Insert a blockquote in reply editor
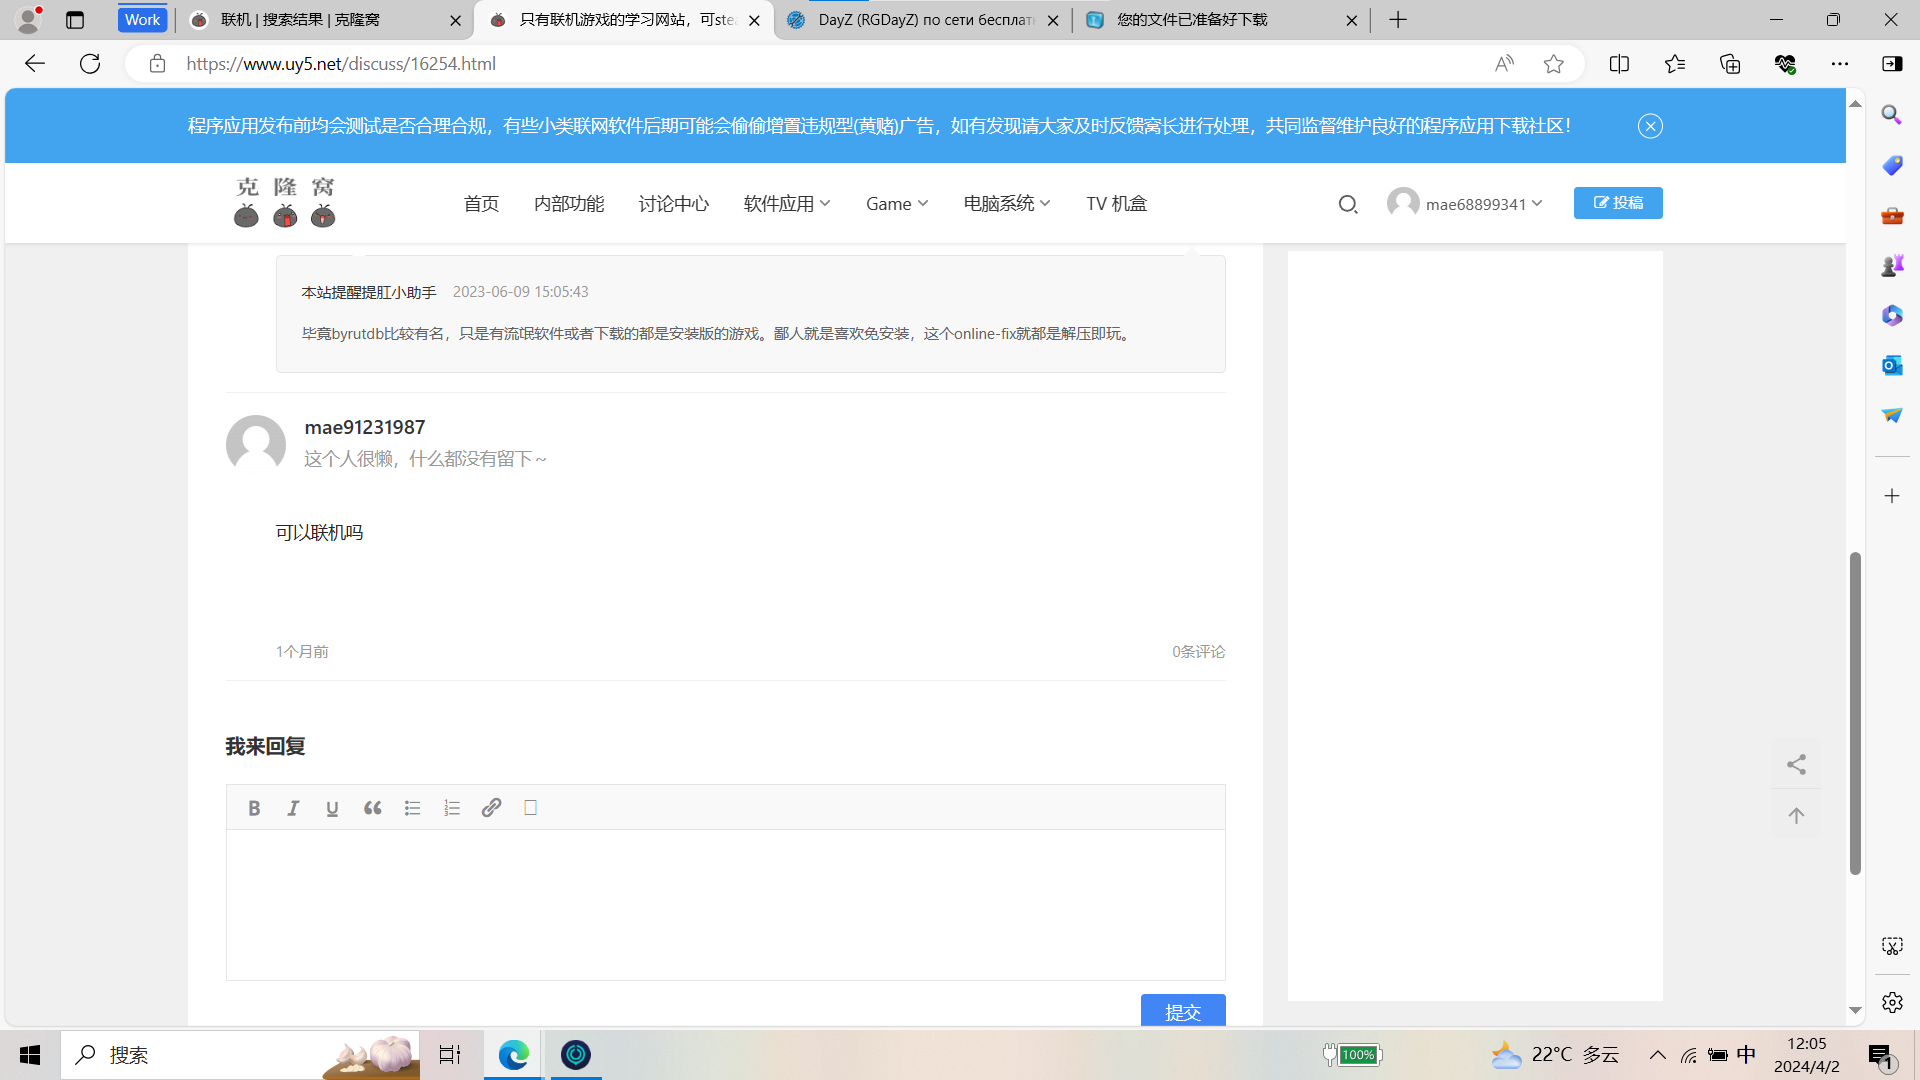The image size is (1920, 1080). [x=372, y=808]
